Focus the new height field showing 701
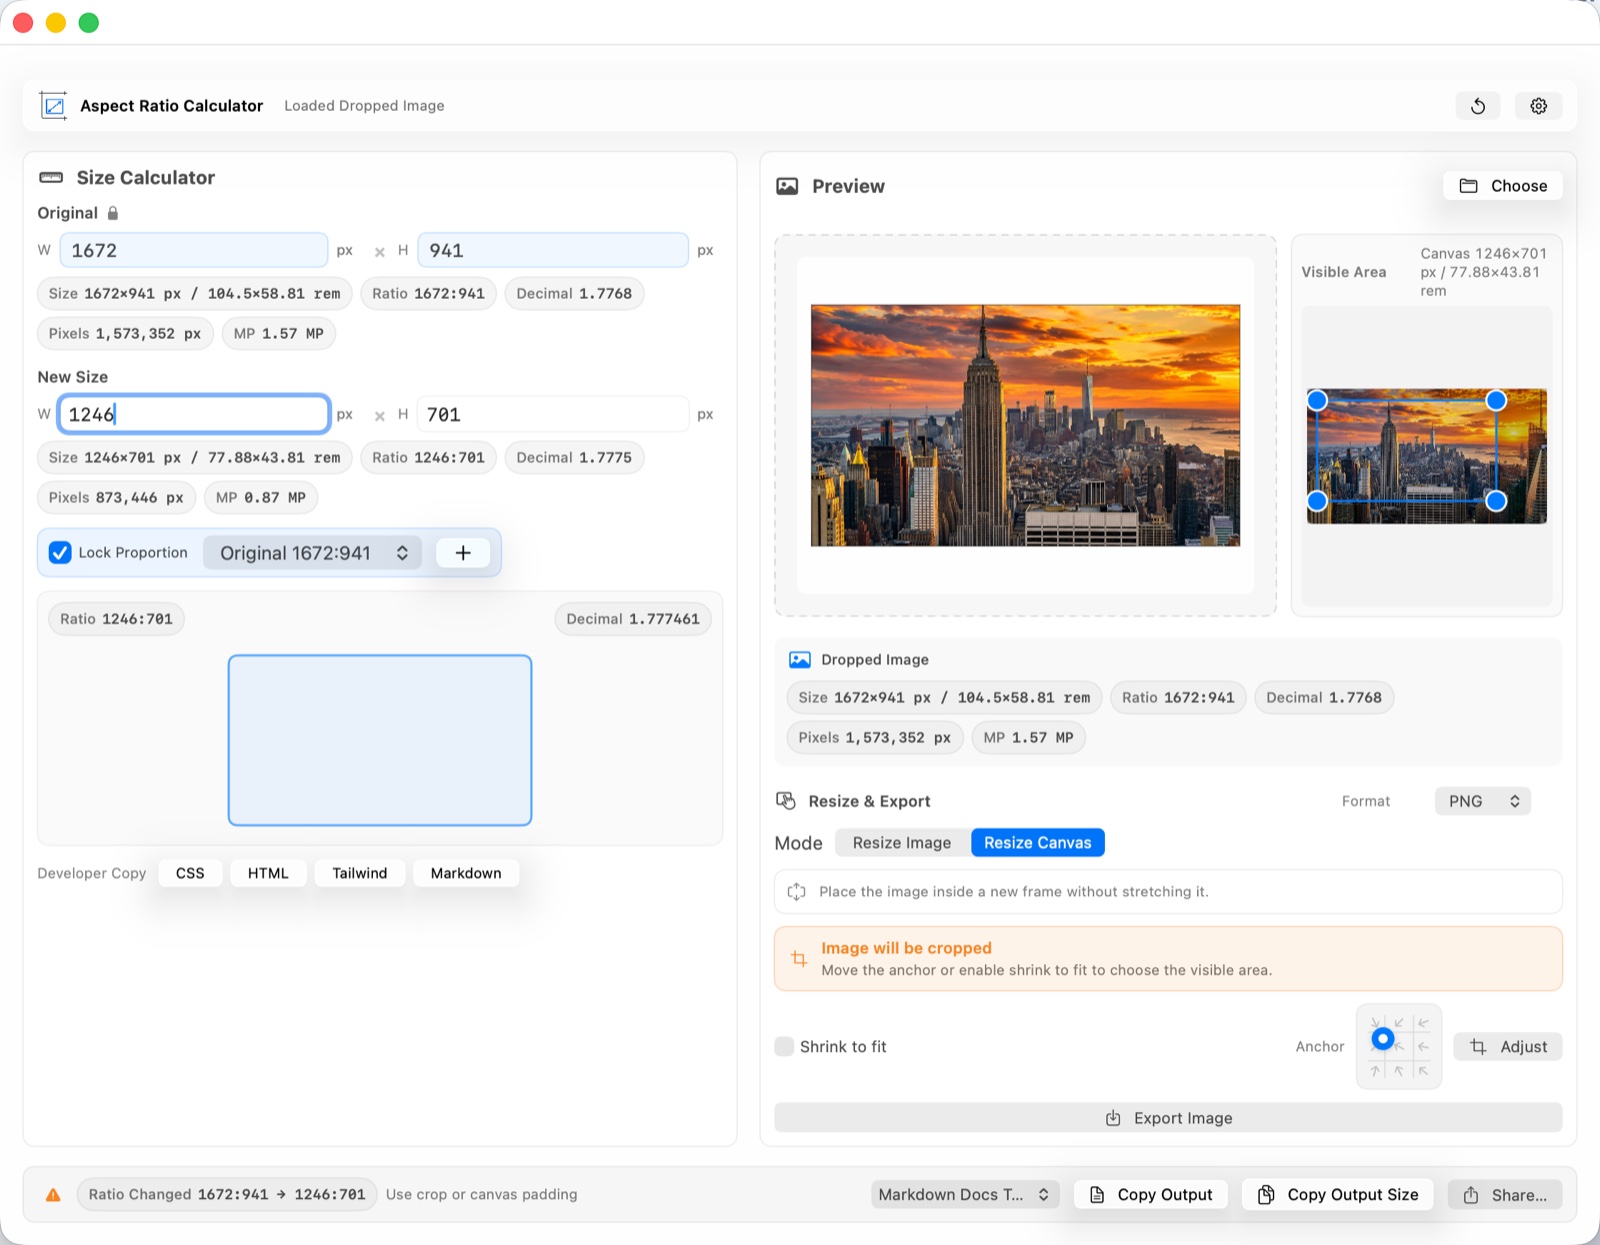This screenshot has width=1600, height=1245. click(553, 414)
